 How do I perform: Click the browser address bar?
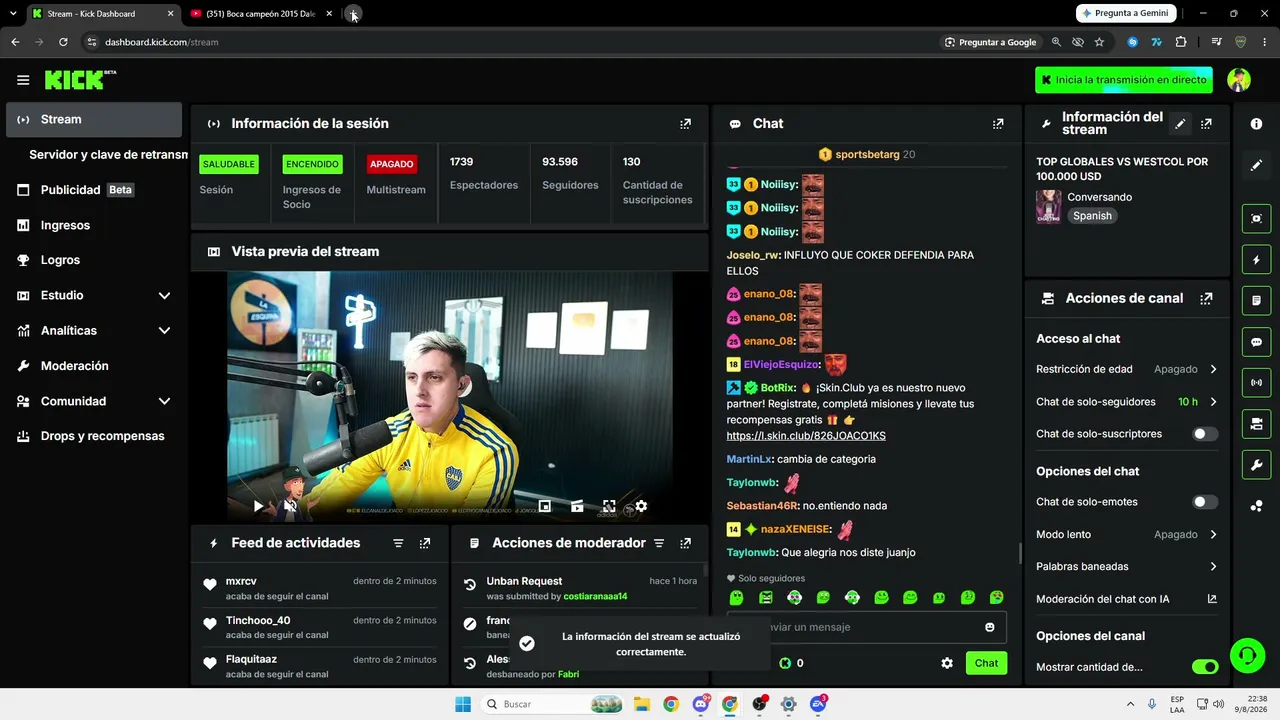pyautogui.click(x=510, y=42)
